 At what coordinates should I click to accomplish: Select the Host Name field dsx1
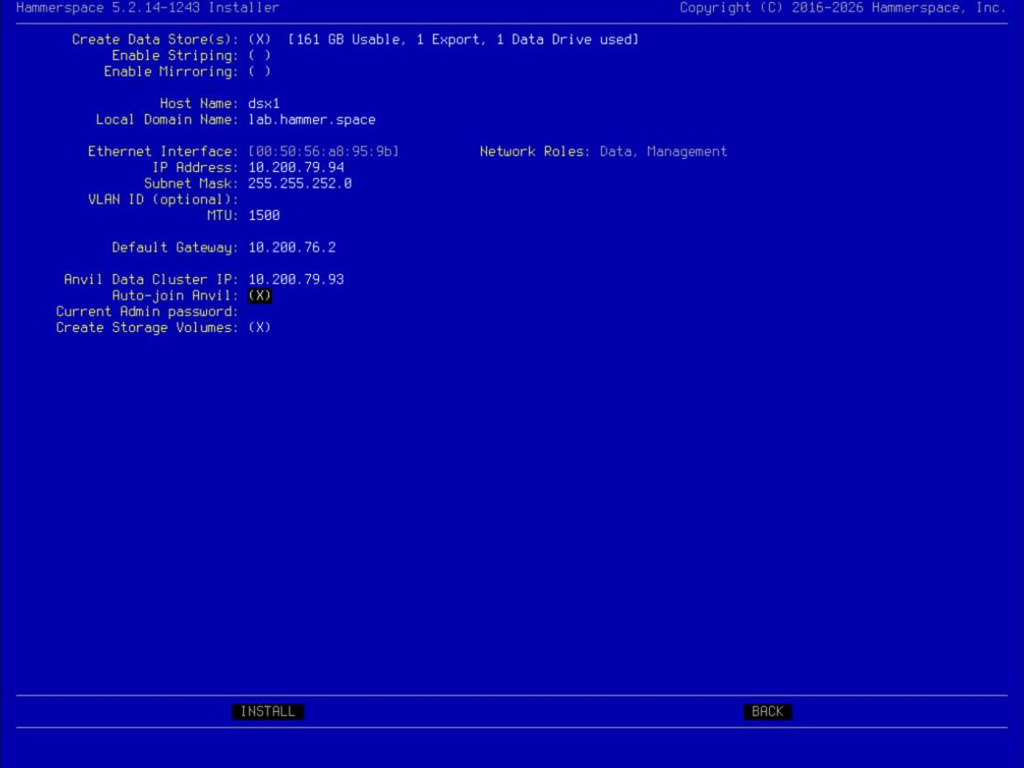point(264,104)
